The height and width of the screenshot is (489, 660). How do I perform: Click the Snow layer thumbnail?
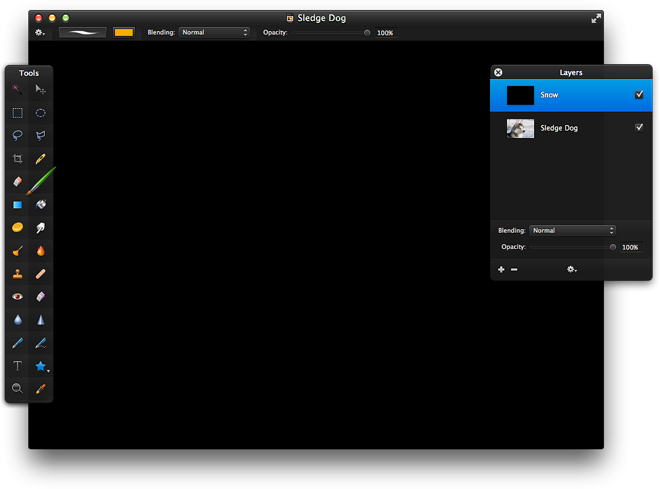tap(520, 95)
